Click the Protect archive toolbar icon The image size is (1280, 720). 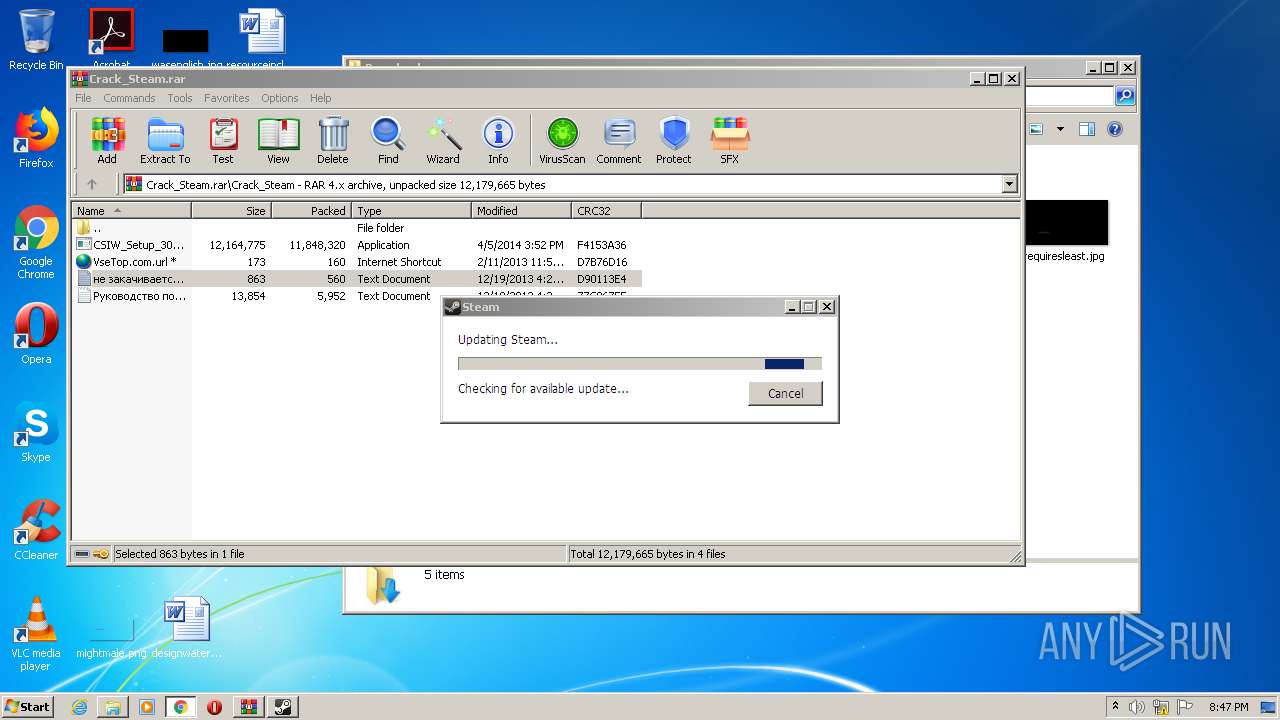[674, 140]
